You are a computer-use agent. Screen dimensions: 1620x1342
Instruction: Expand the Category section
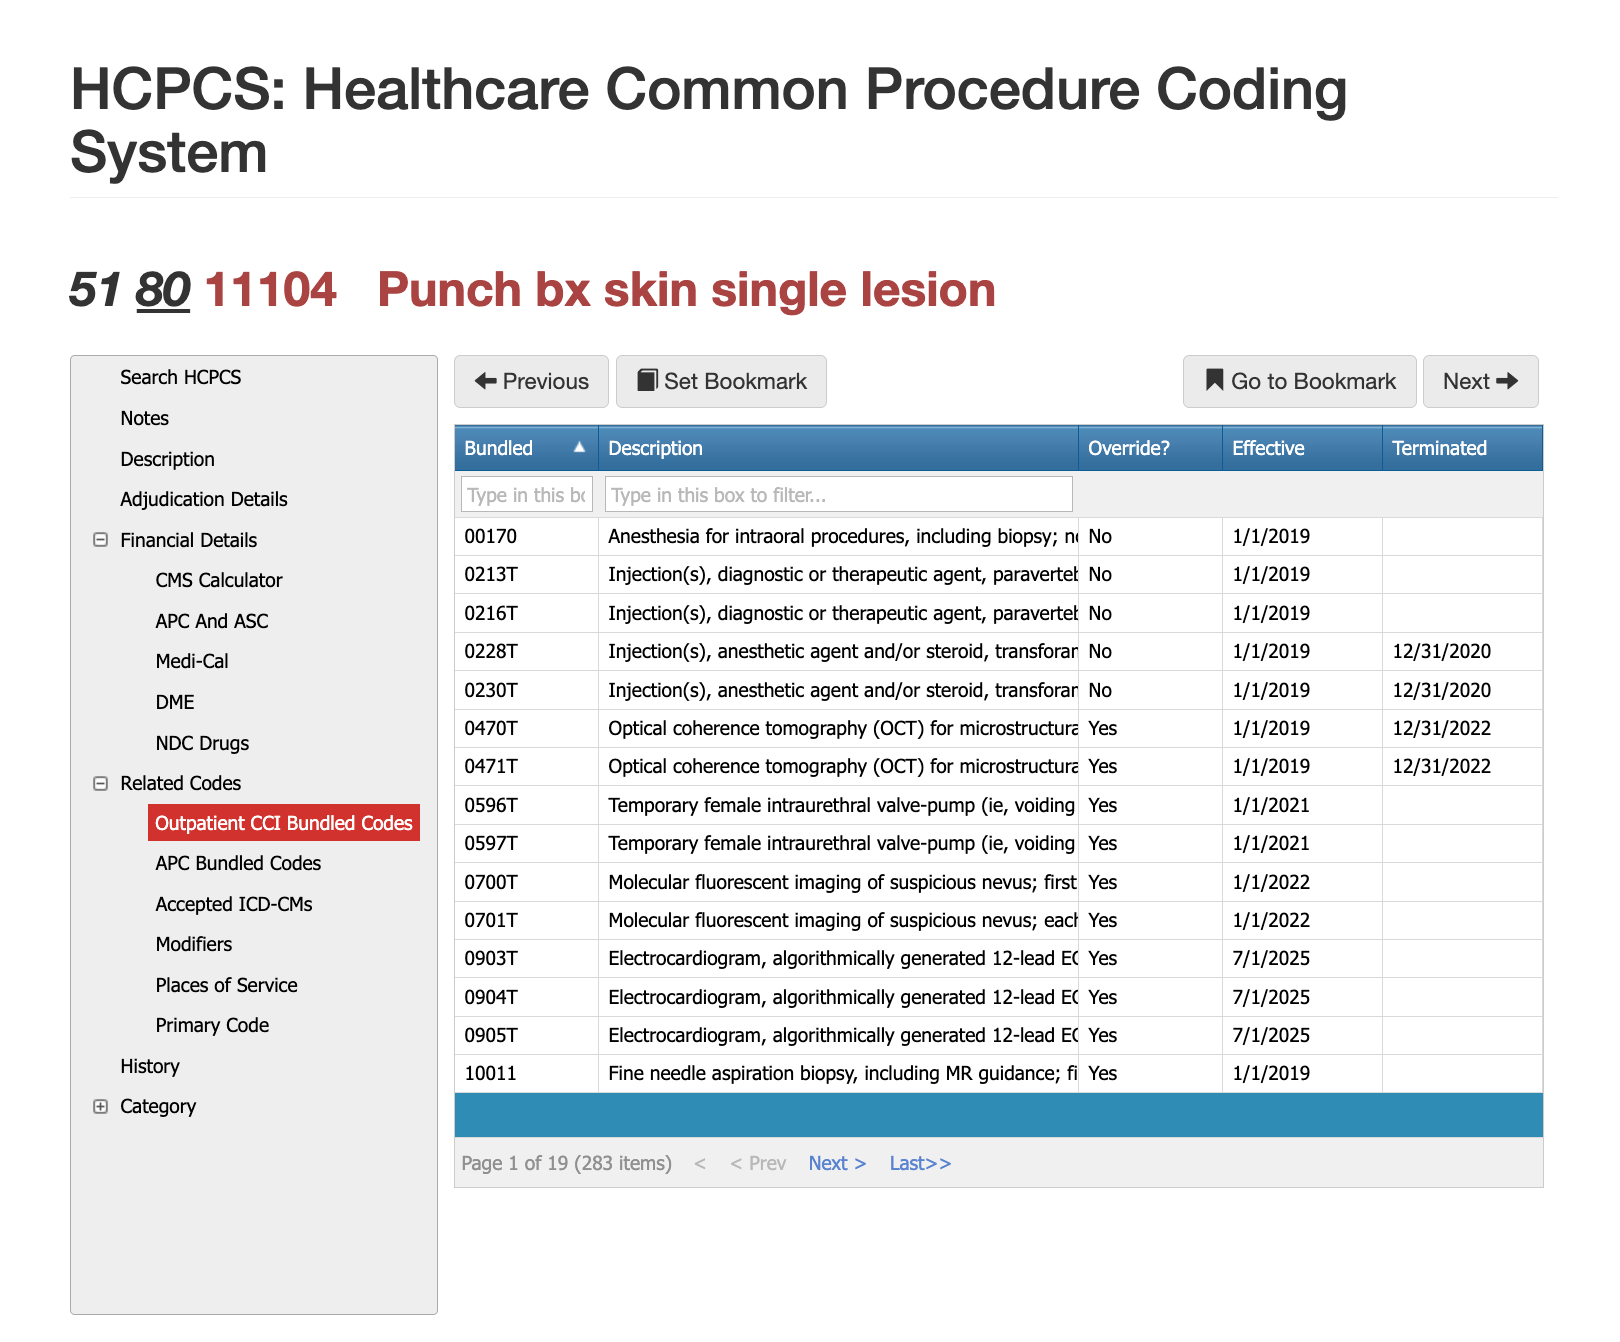coord(100,1106)
